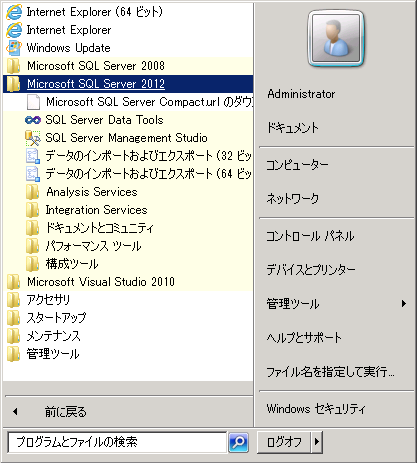Expand the Microsoft Visual Studio 2010 label
Screen dimensions: 417x463
point(101,282)
